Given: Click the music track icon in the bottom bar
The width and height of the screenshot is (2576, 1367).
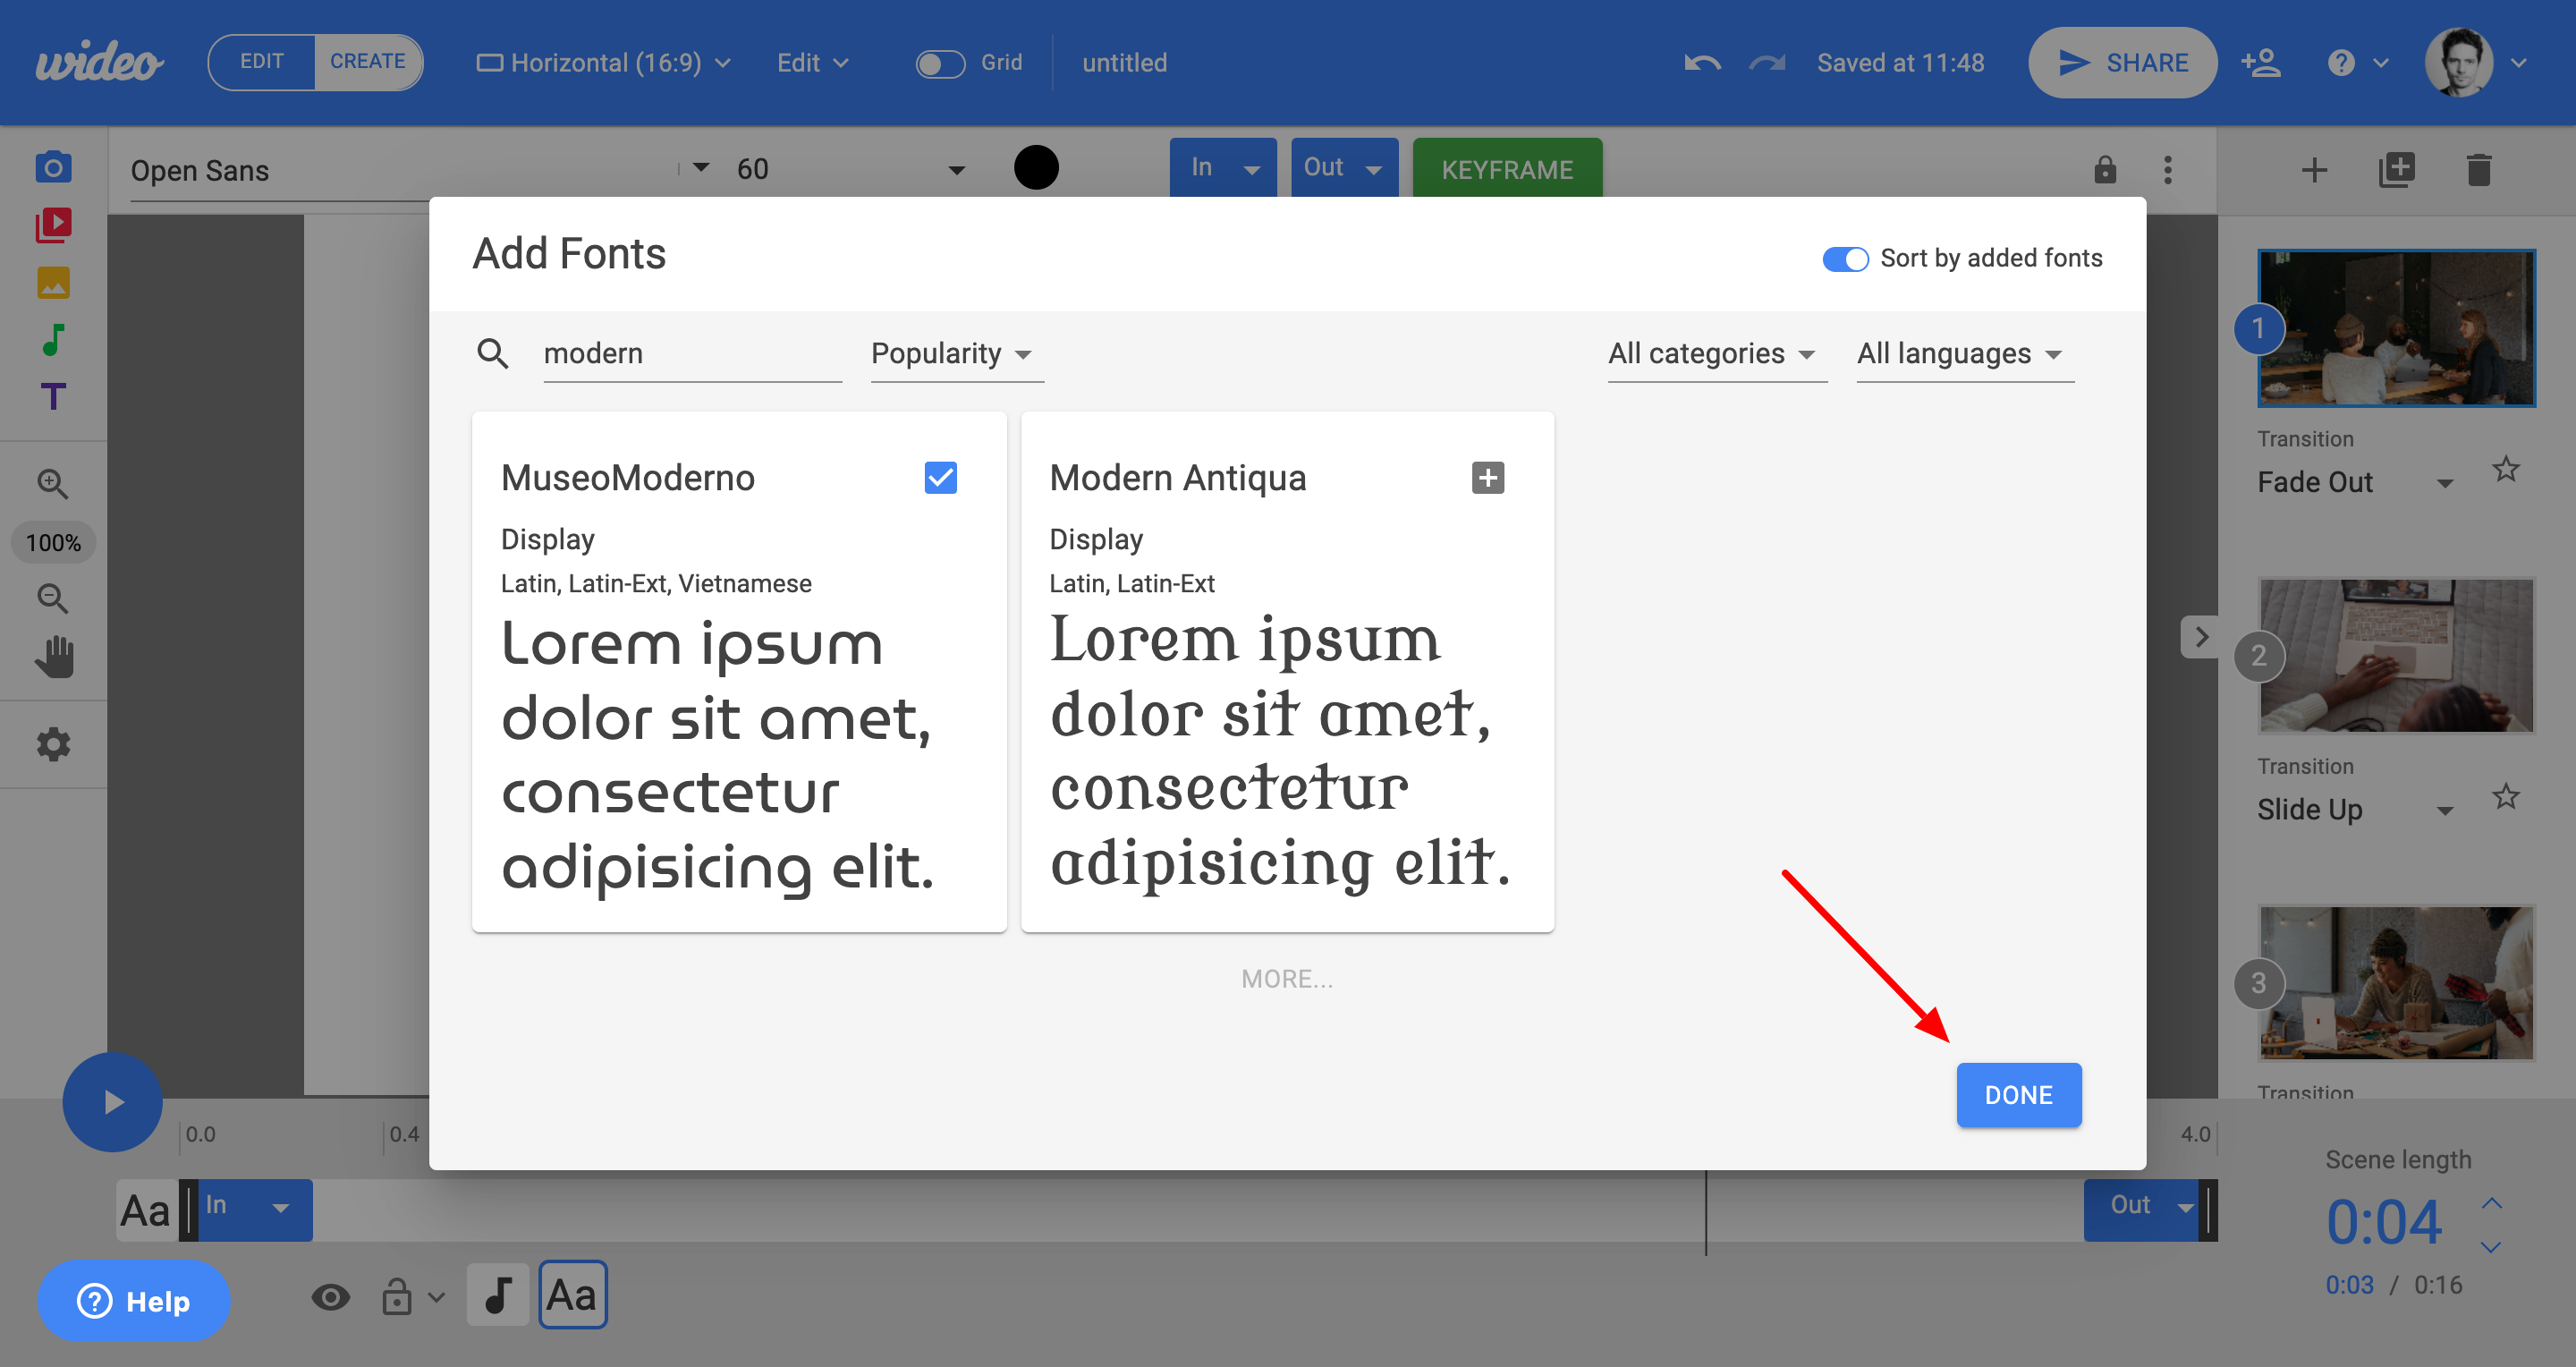Looking at the screenshot, I should (x=498, y=1294).
